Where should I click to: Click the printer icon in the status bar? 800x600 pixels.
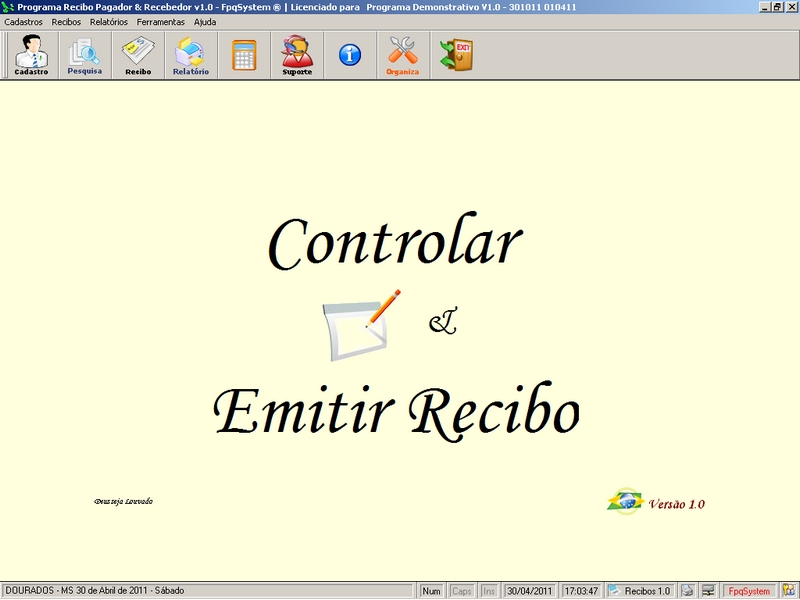coord(686,590)
